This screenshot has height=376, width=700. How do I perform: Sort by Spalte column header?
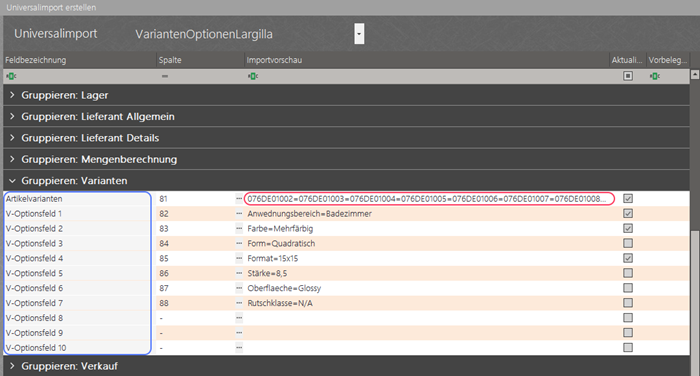pos(201,60)
